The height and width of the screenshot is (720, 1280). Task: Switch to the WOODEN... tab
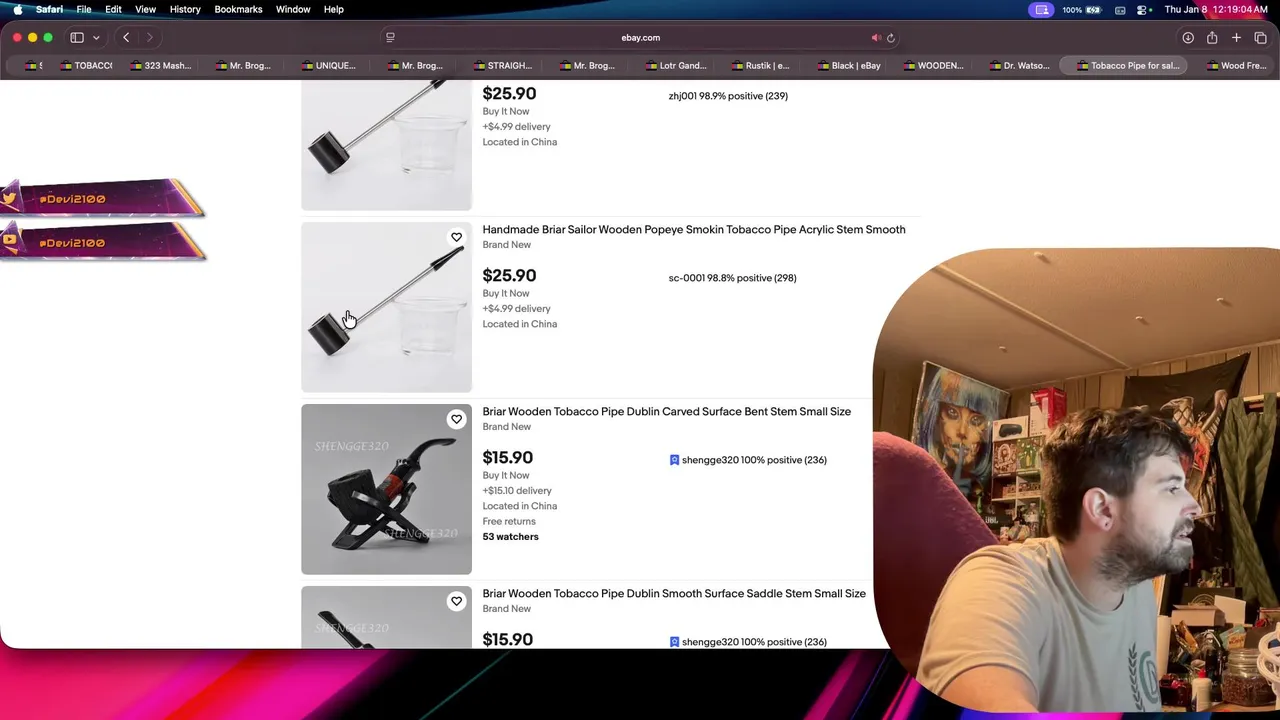click(932, 66)
